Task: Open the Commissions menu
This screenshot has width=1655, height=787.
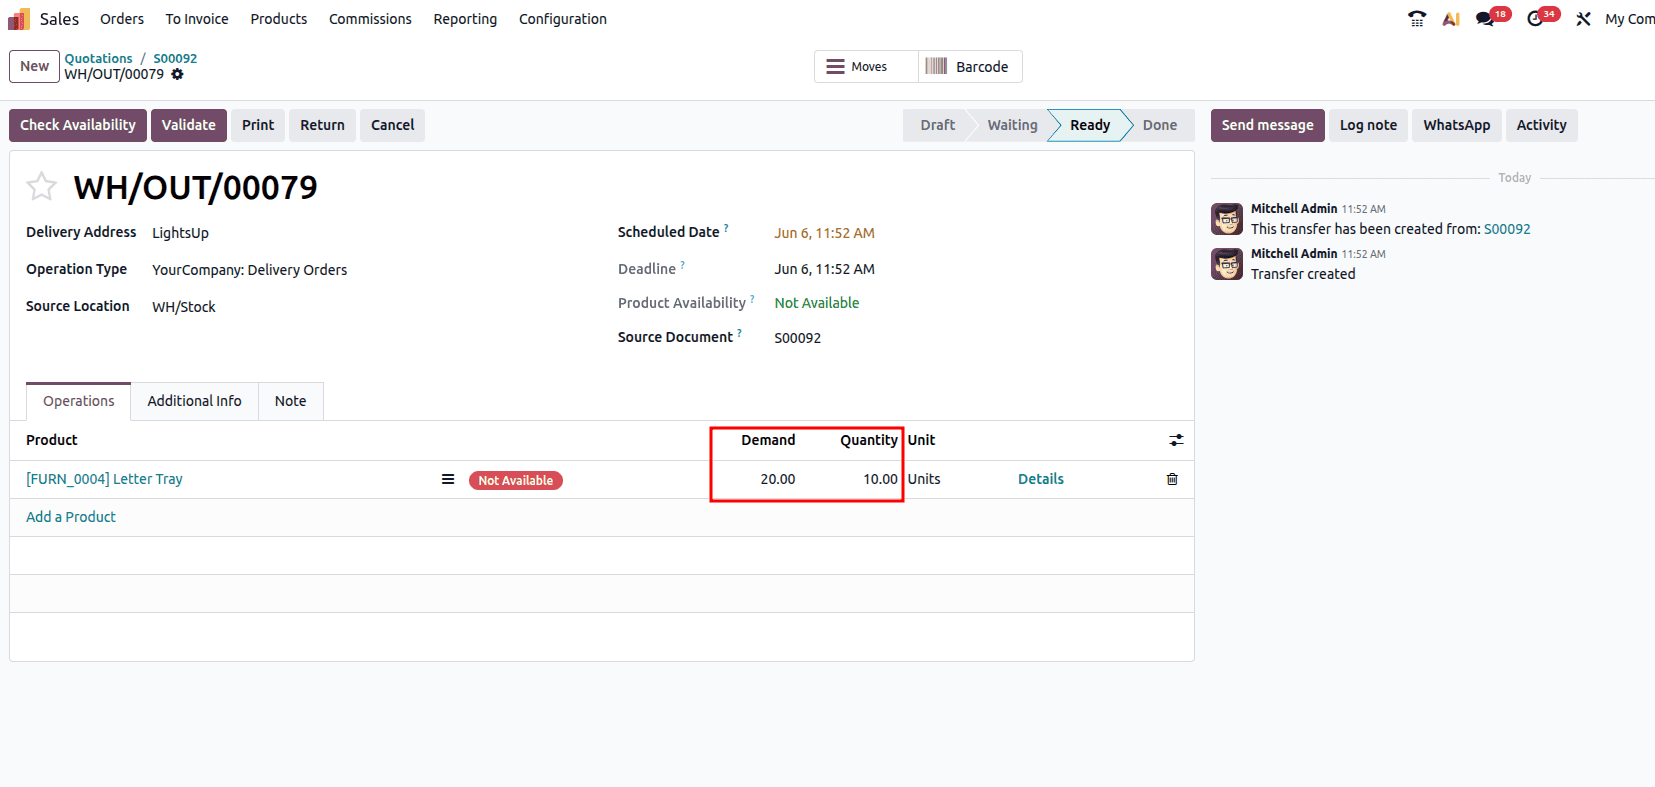Action: [x=370, y=19]
